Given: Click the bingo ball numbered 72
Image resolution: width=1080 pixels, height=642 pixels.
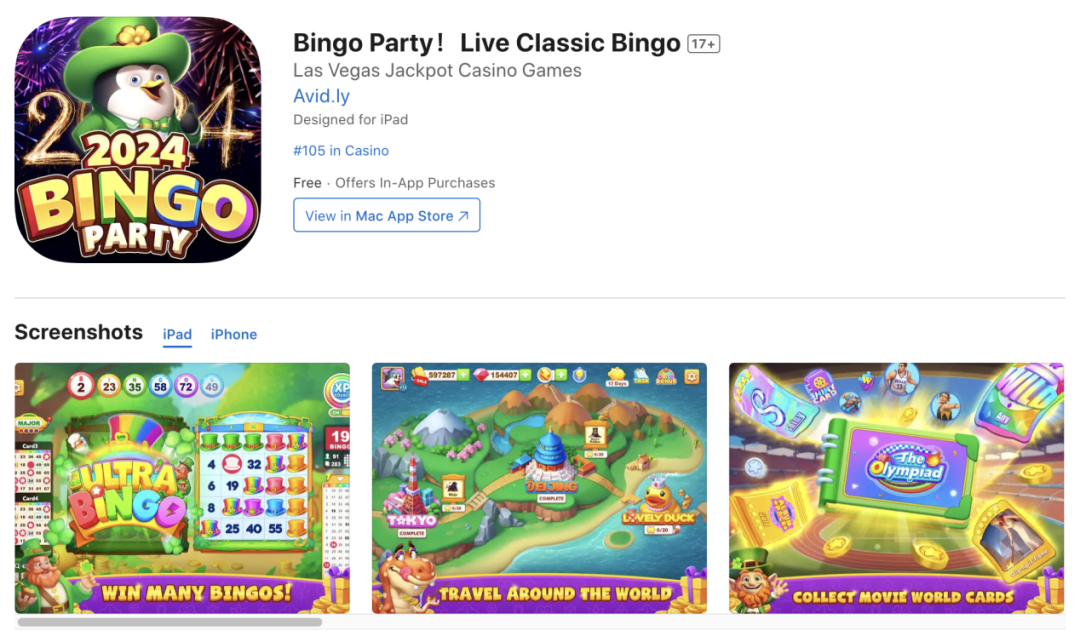Looking at the screenshot, I should click(186, 386).
